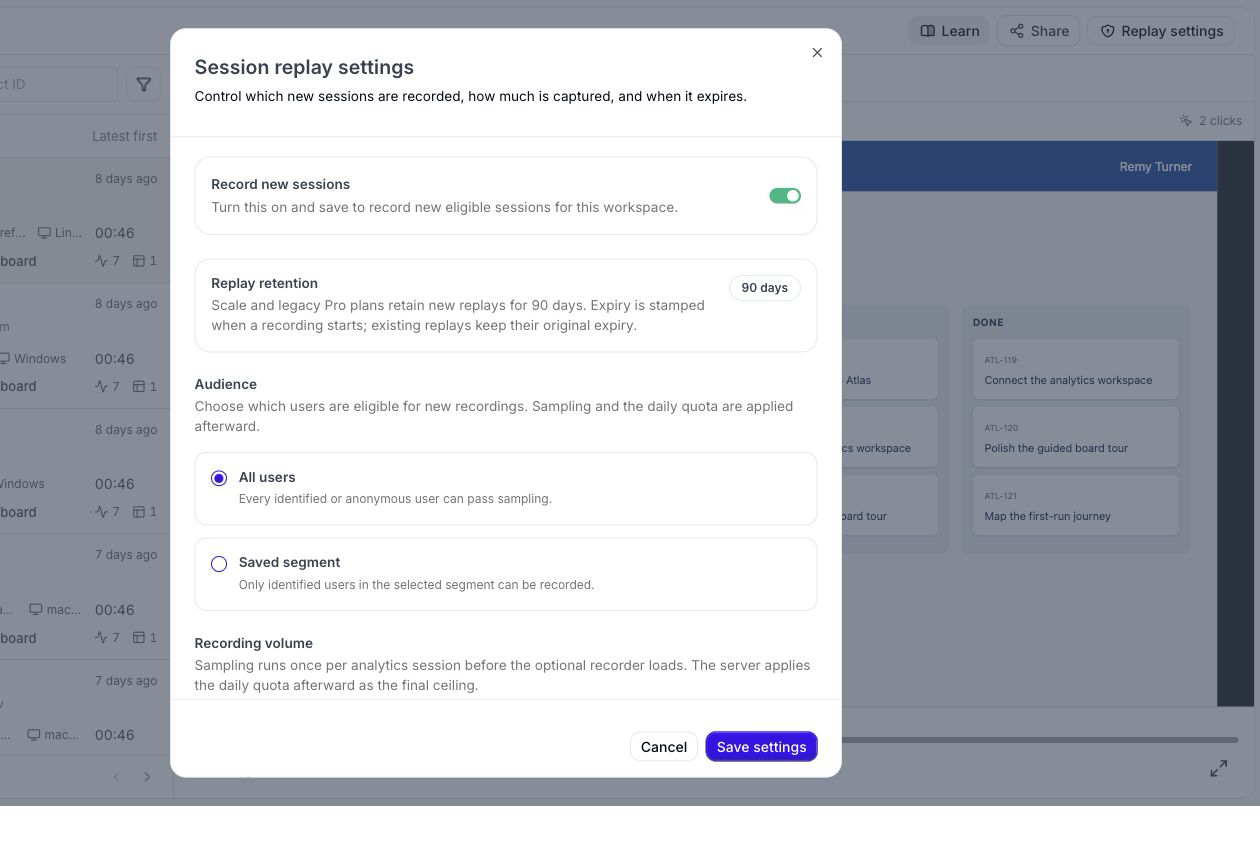The width and height of the screenshot is (1260, 862).
Task: Click the Remy Turner name in replay
Action: [x=1155, y=167]
